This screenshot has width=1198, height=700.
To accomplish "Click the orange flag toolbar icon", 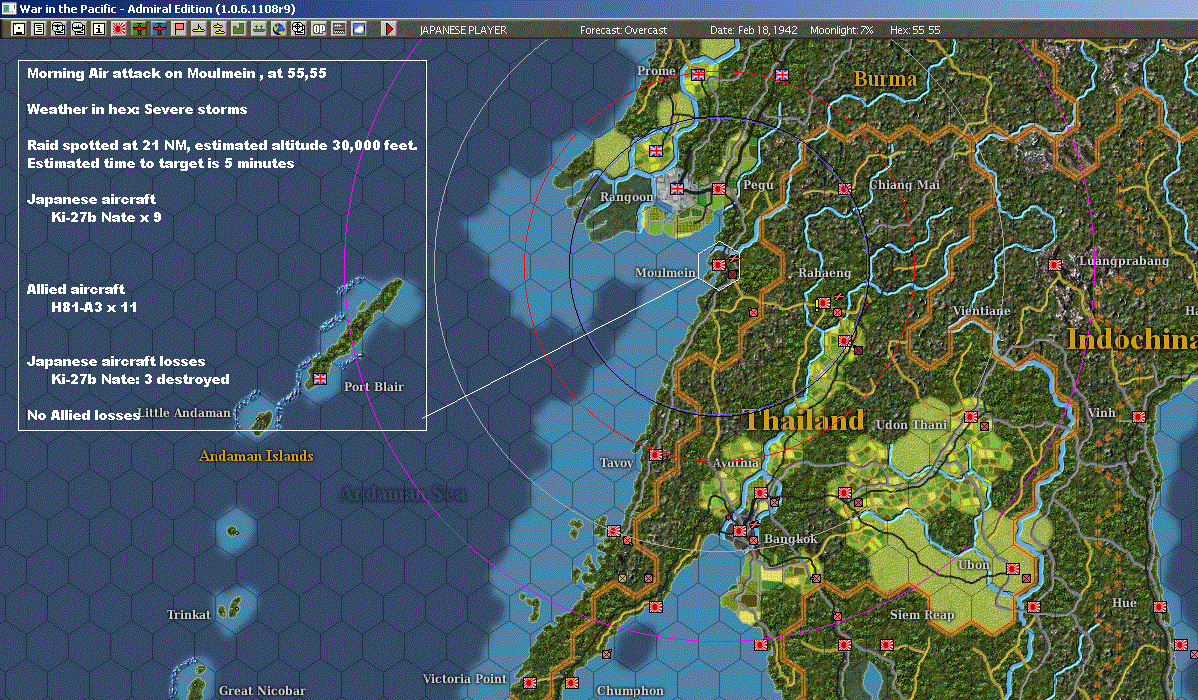I will pos(179,29).
